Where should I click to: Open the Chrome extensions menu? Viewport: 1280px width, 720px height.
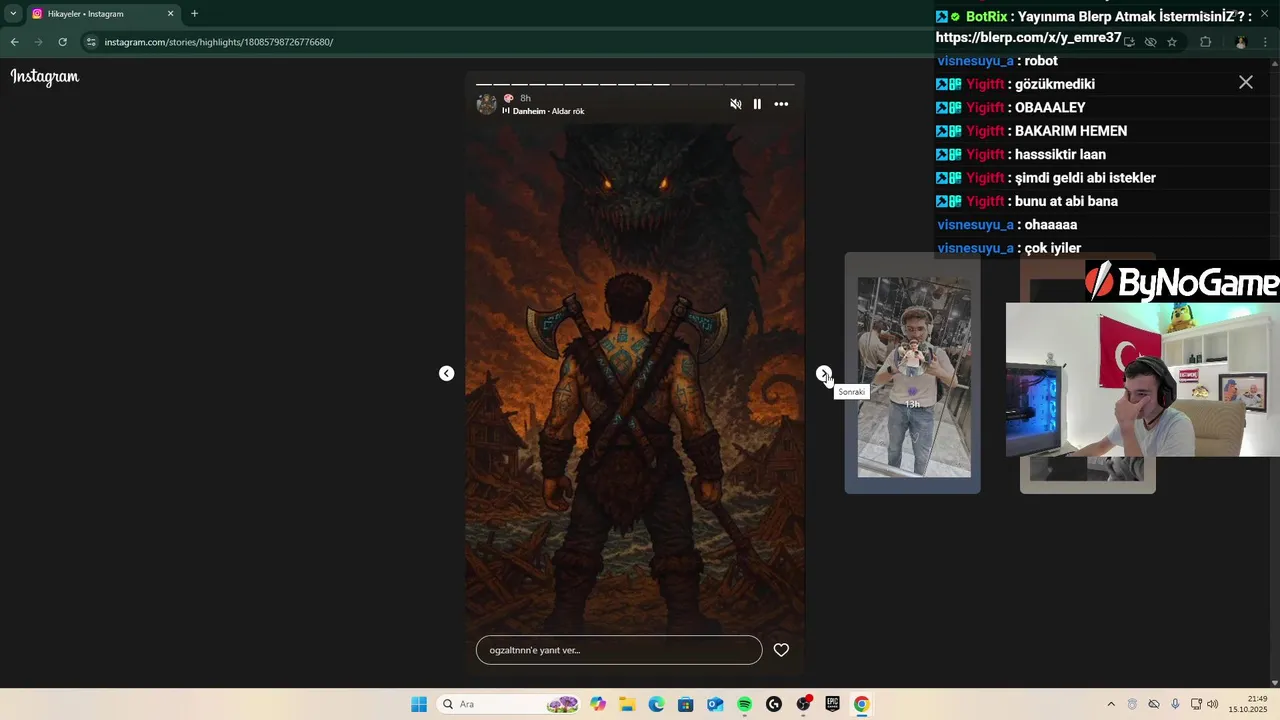point(1205,42)
